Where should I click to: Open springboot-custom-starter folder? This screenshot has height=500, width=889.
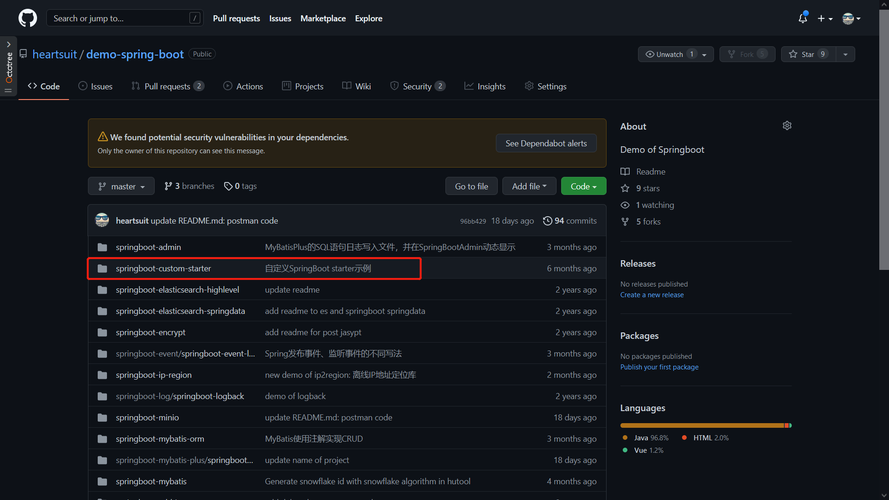pos(163,268)
